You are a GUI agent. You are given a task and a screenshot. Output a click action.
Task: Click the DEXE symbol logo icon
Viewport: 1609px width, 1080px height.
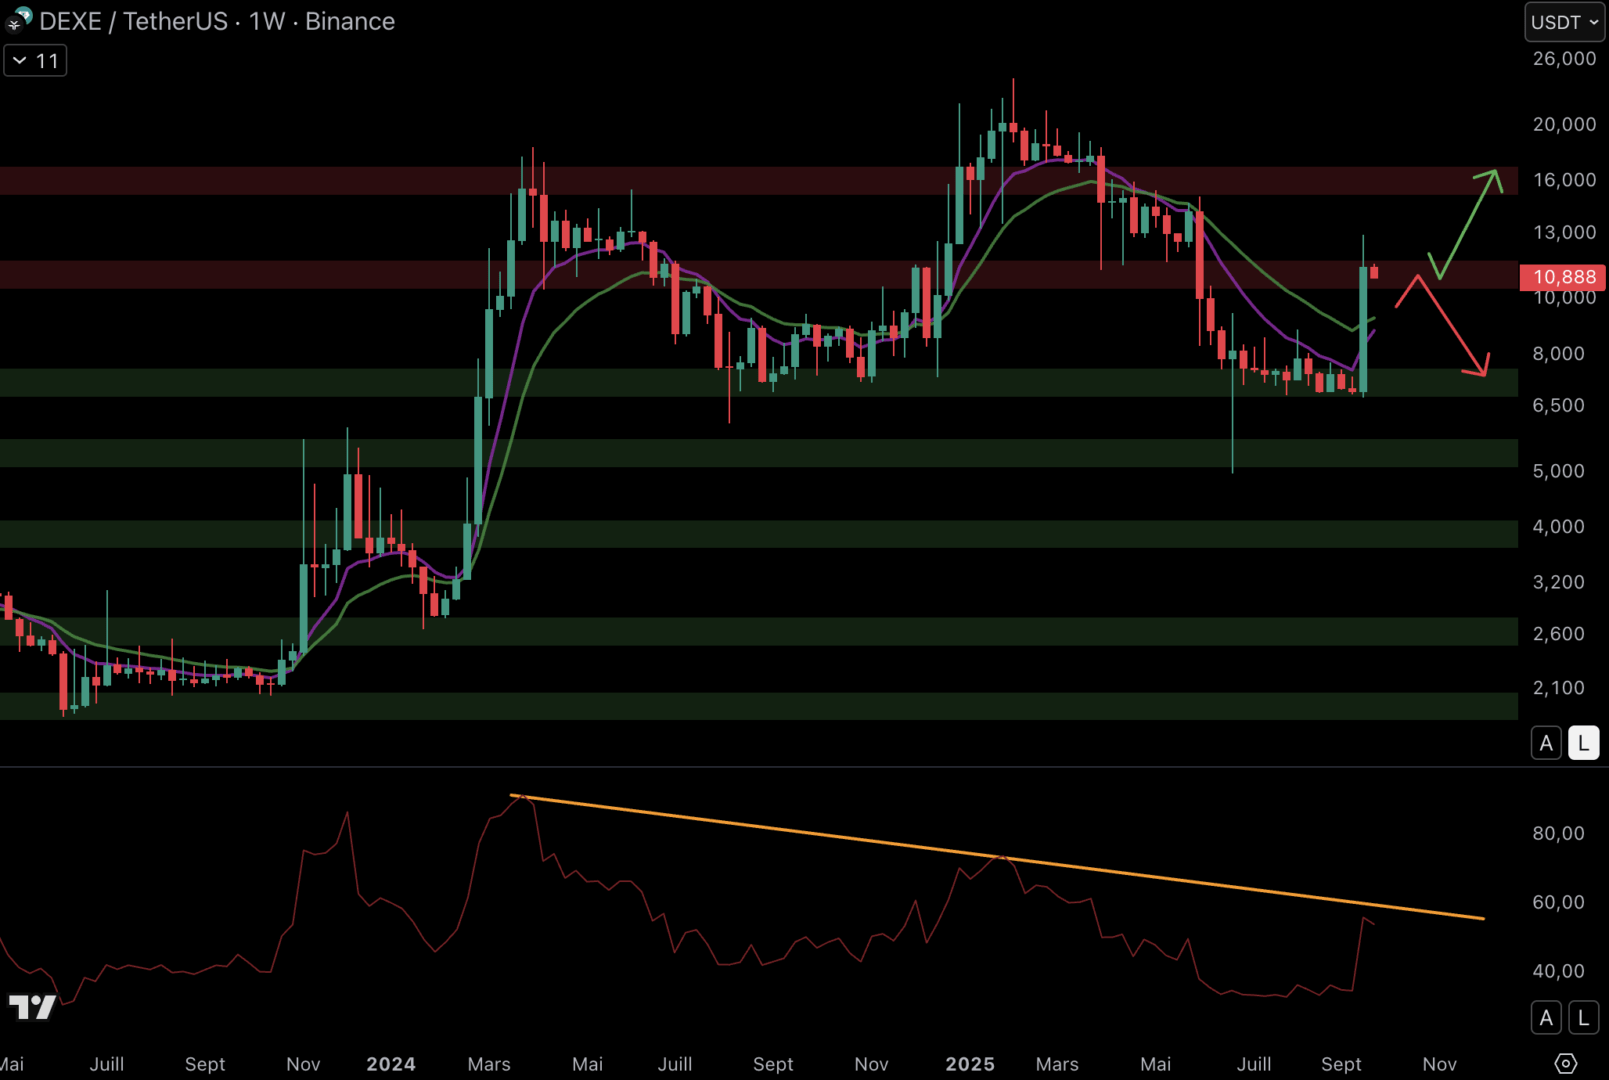pos(18,20)
